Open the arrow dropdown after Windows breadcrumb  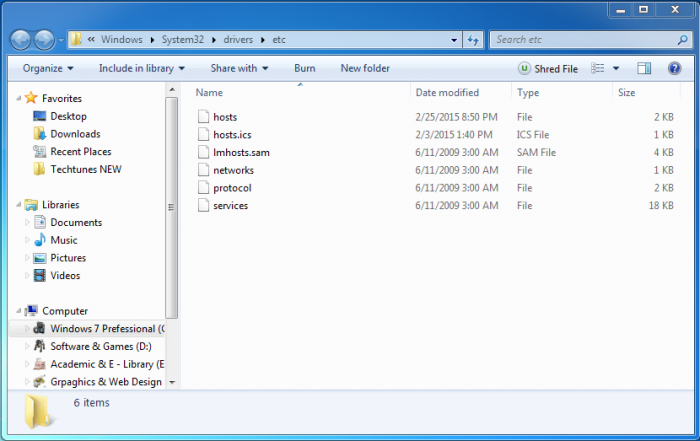pyautogui.click(x=152, y=40)
